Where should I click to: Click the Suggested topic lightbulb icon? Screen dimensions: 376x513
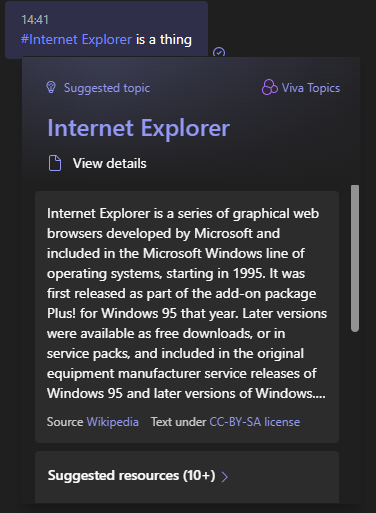[51, 87]
